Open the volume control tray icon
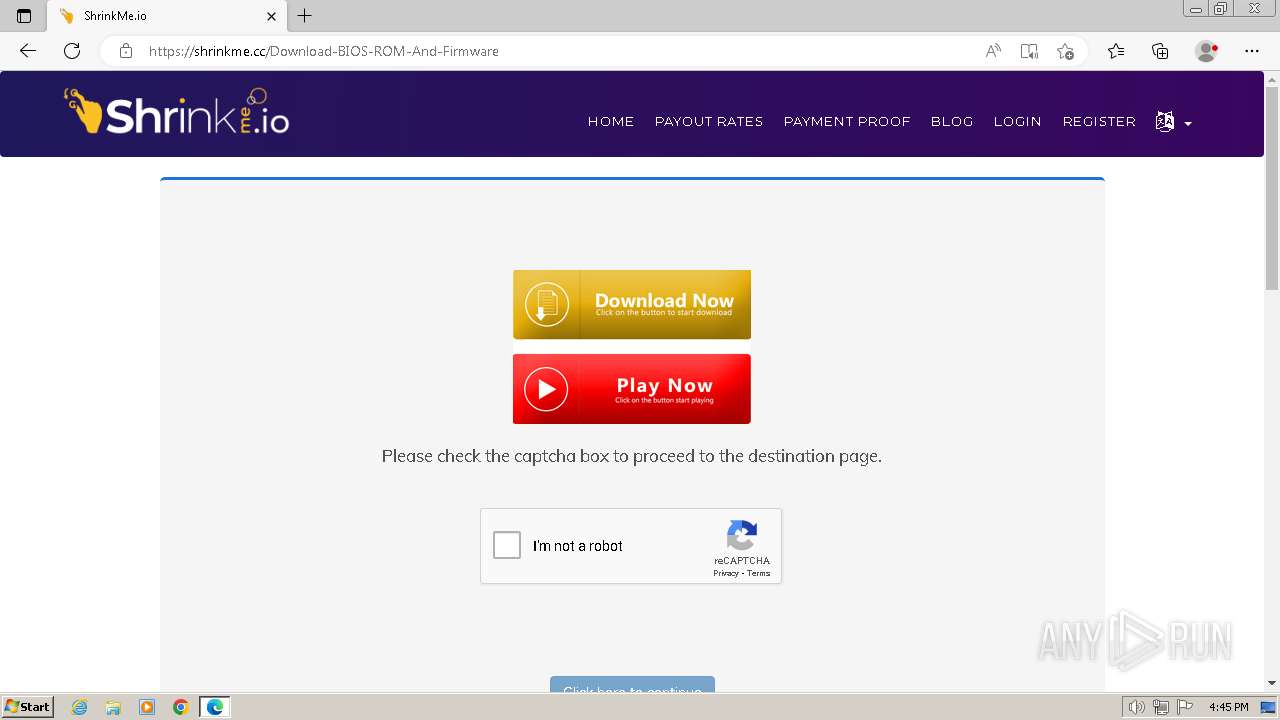The width and height of the screenshot is (1280, 720). coord(1137,707)
